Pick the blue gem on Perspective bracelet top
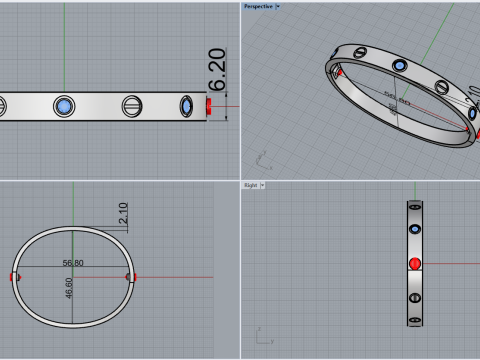 pyautogui.click(x=399, y=66)
